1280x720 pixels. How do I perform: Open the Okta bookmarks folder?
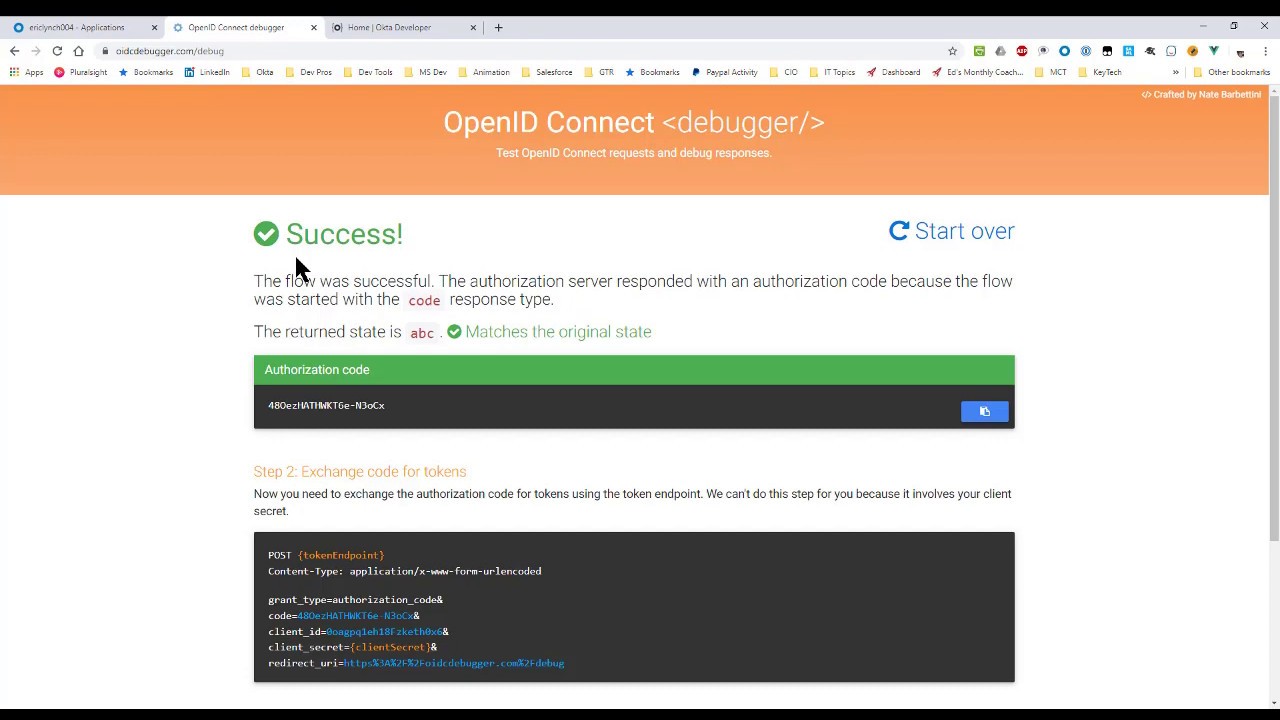257,72
